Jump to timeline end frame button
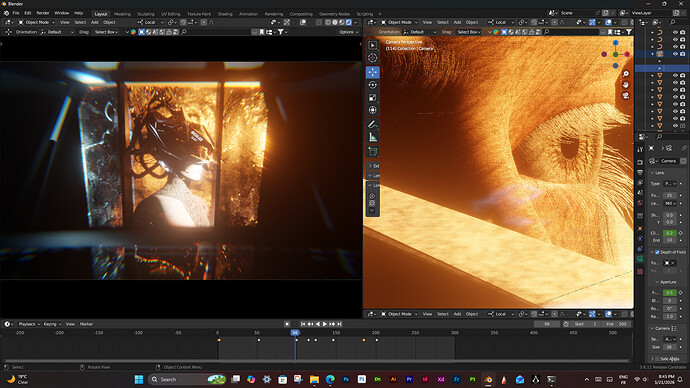Viewport: 690px width, 388px height. 339,324
